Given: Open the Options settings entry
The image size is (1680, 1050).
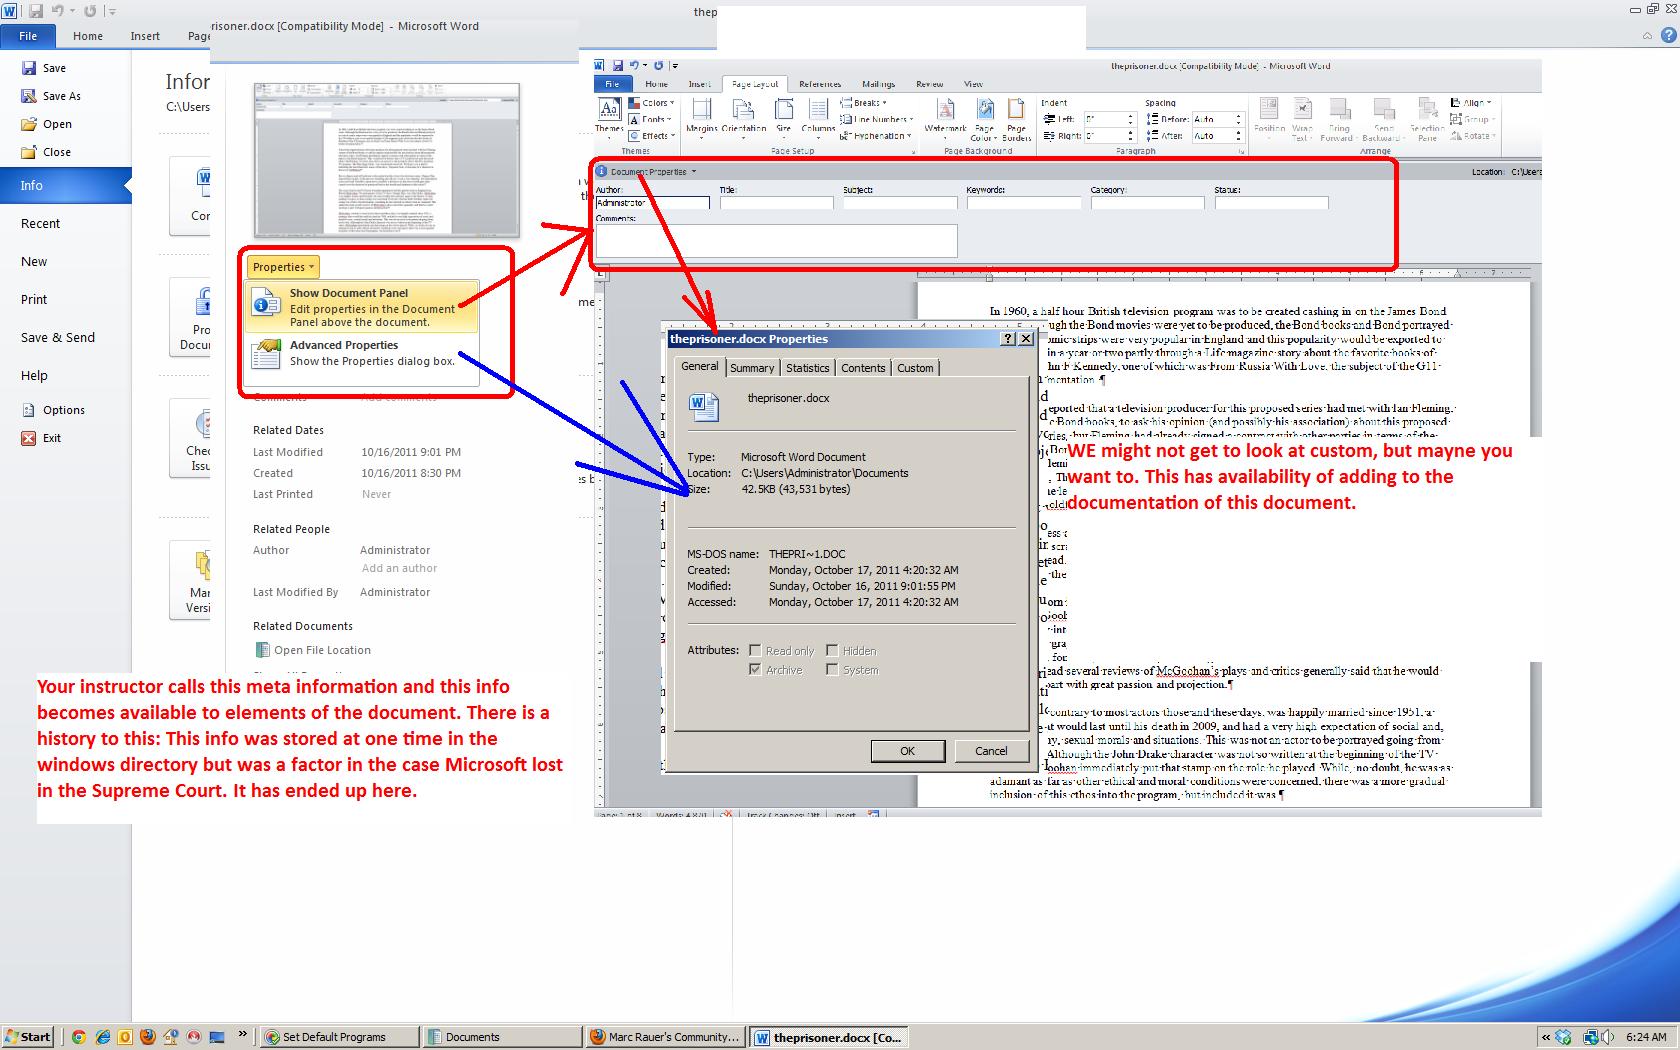Looking at the screenshot, I should 53,410.
